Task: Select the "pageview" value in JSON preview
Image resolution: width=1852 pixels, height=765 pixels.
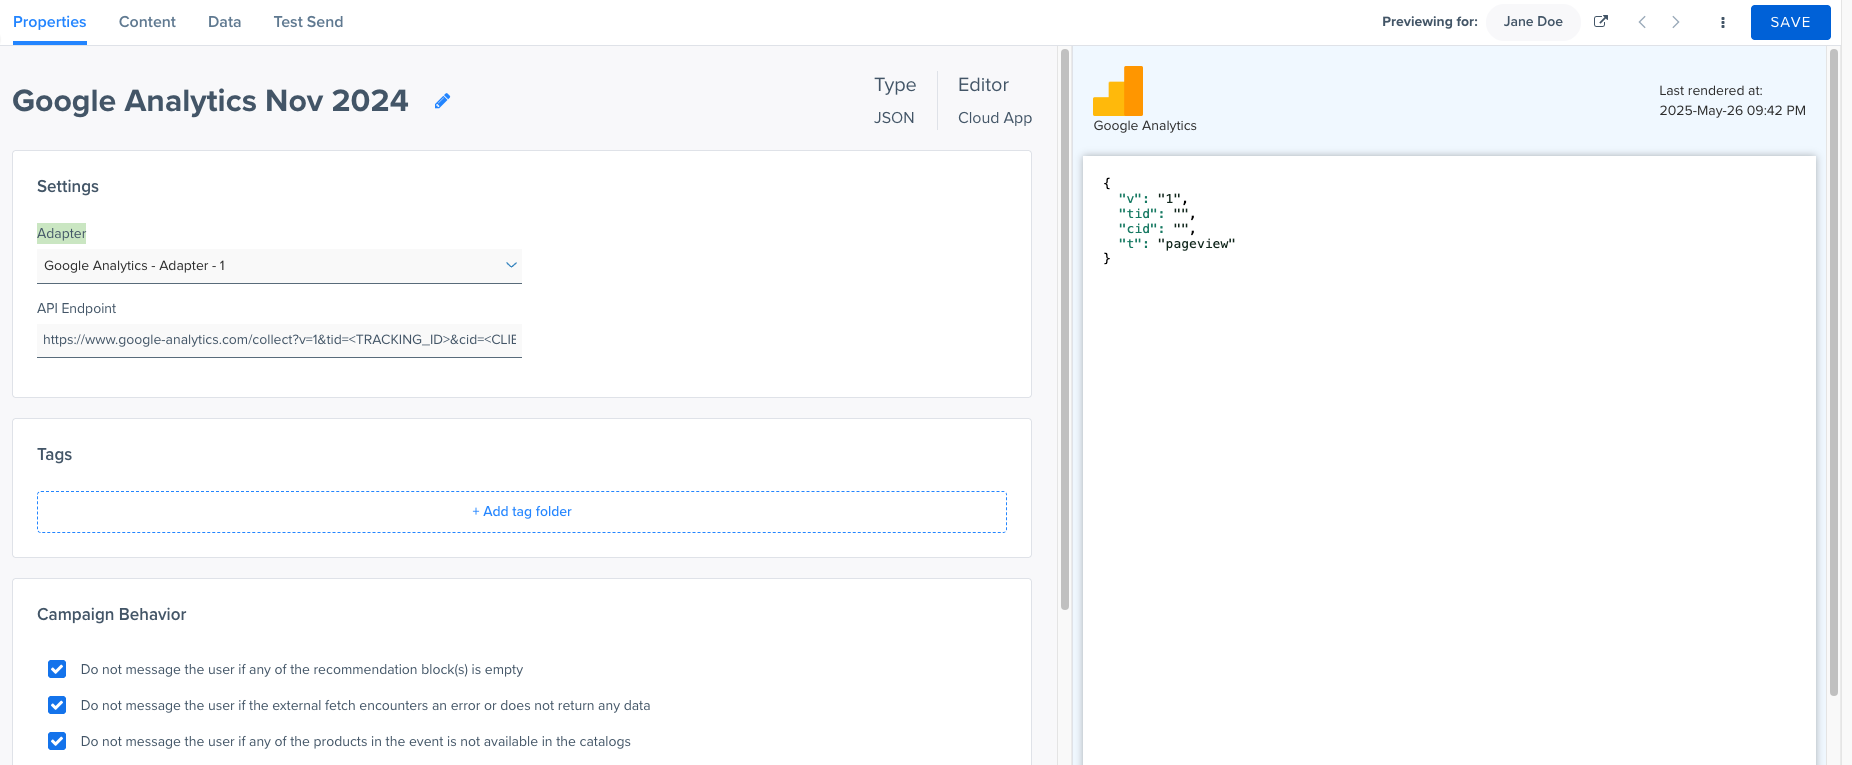Action: pyautogui.click(x=1196, y=244)
